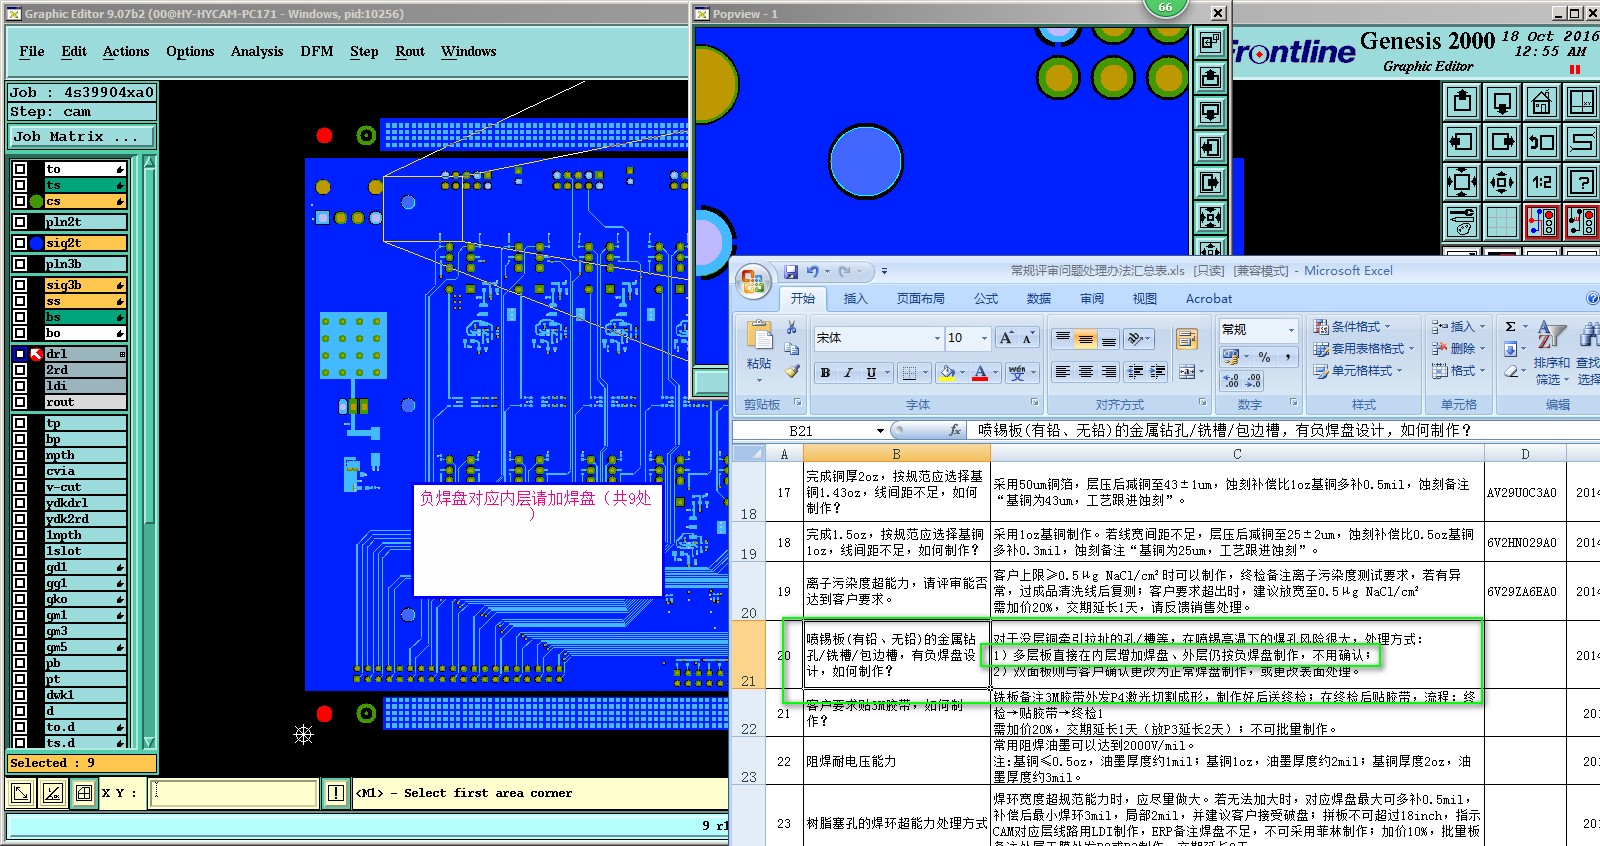Expand the Name Box dropdown for B21
Image resolution: width=1600 pixels, height=846 pixels.
tap(880, 431)
